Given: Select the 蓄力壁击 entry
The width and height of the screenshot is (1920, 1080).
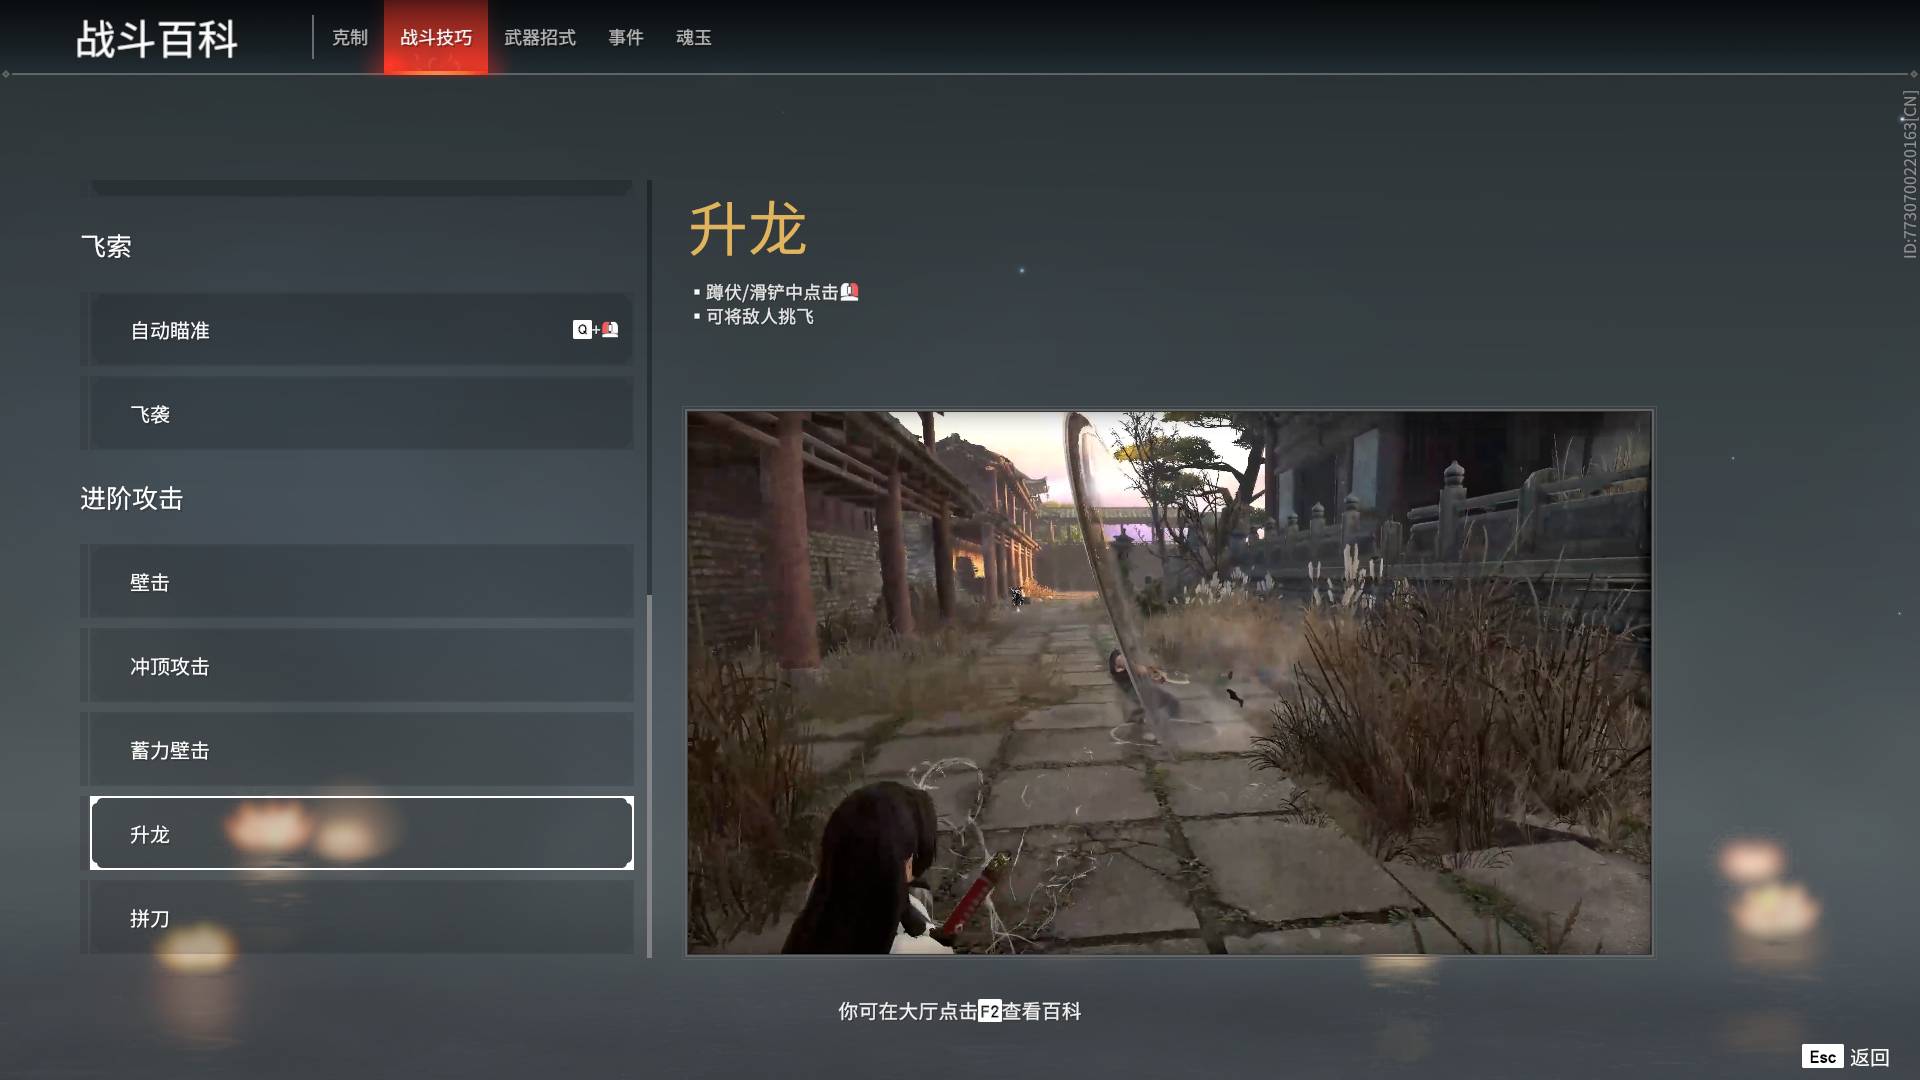Looking at the screenshot, I should click(x=360, y=750).
